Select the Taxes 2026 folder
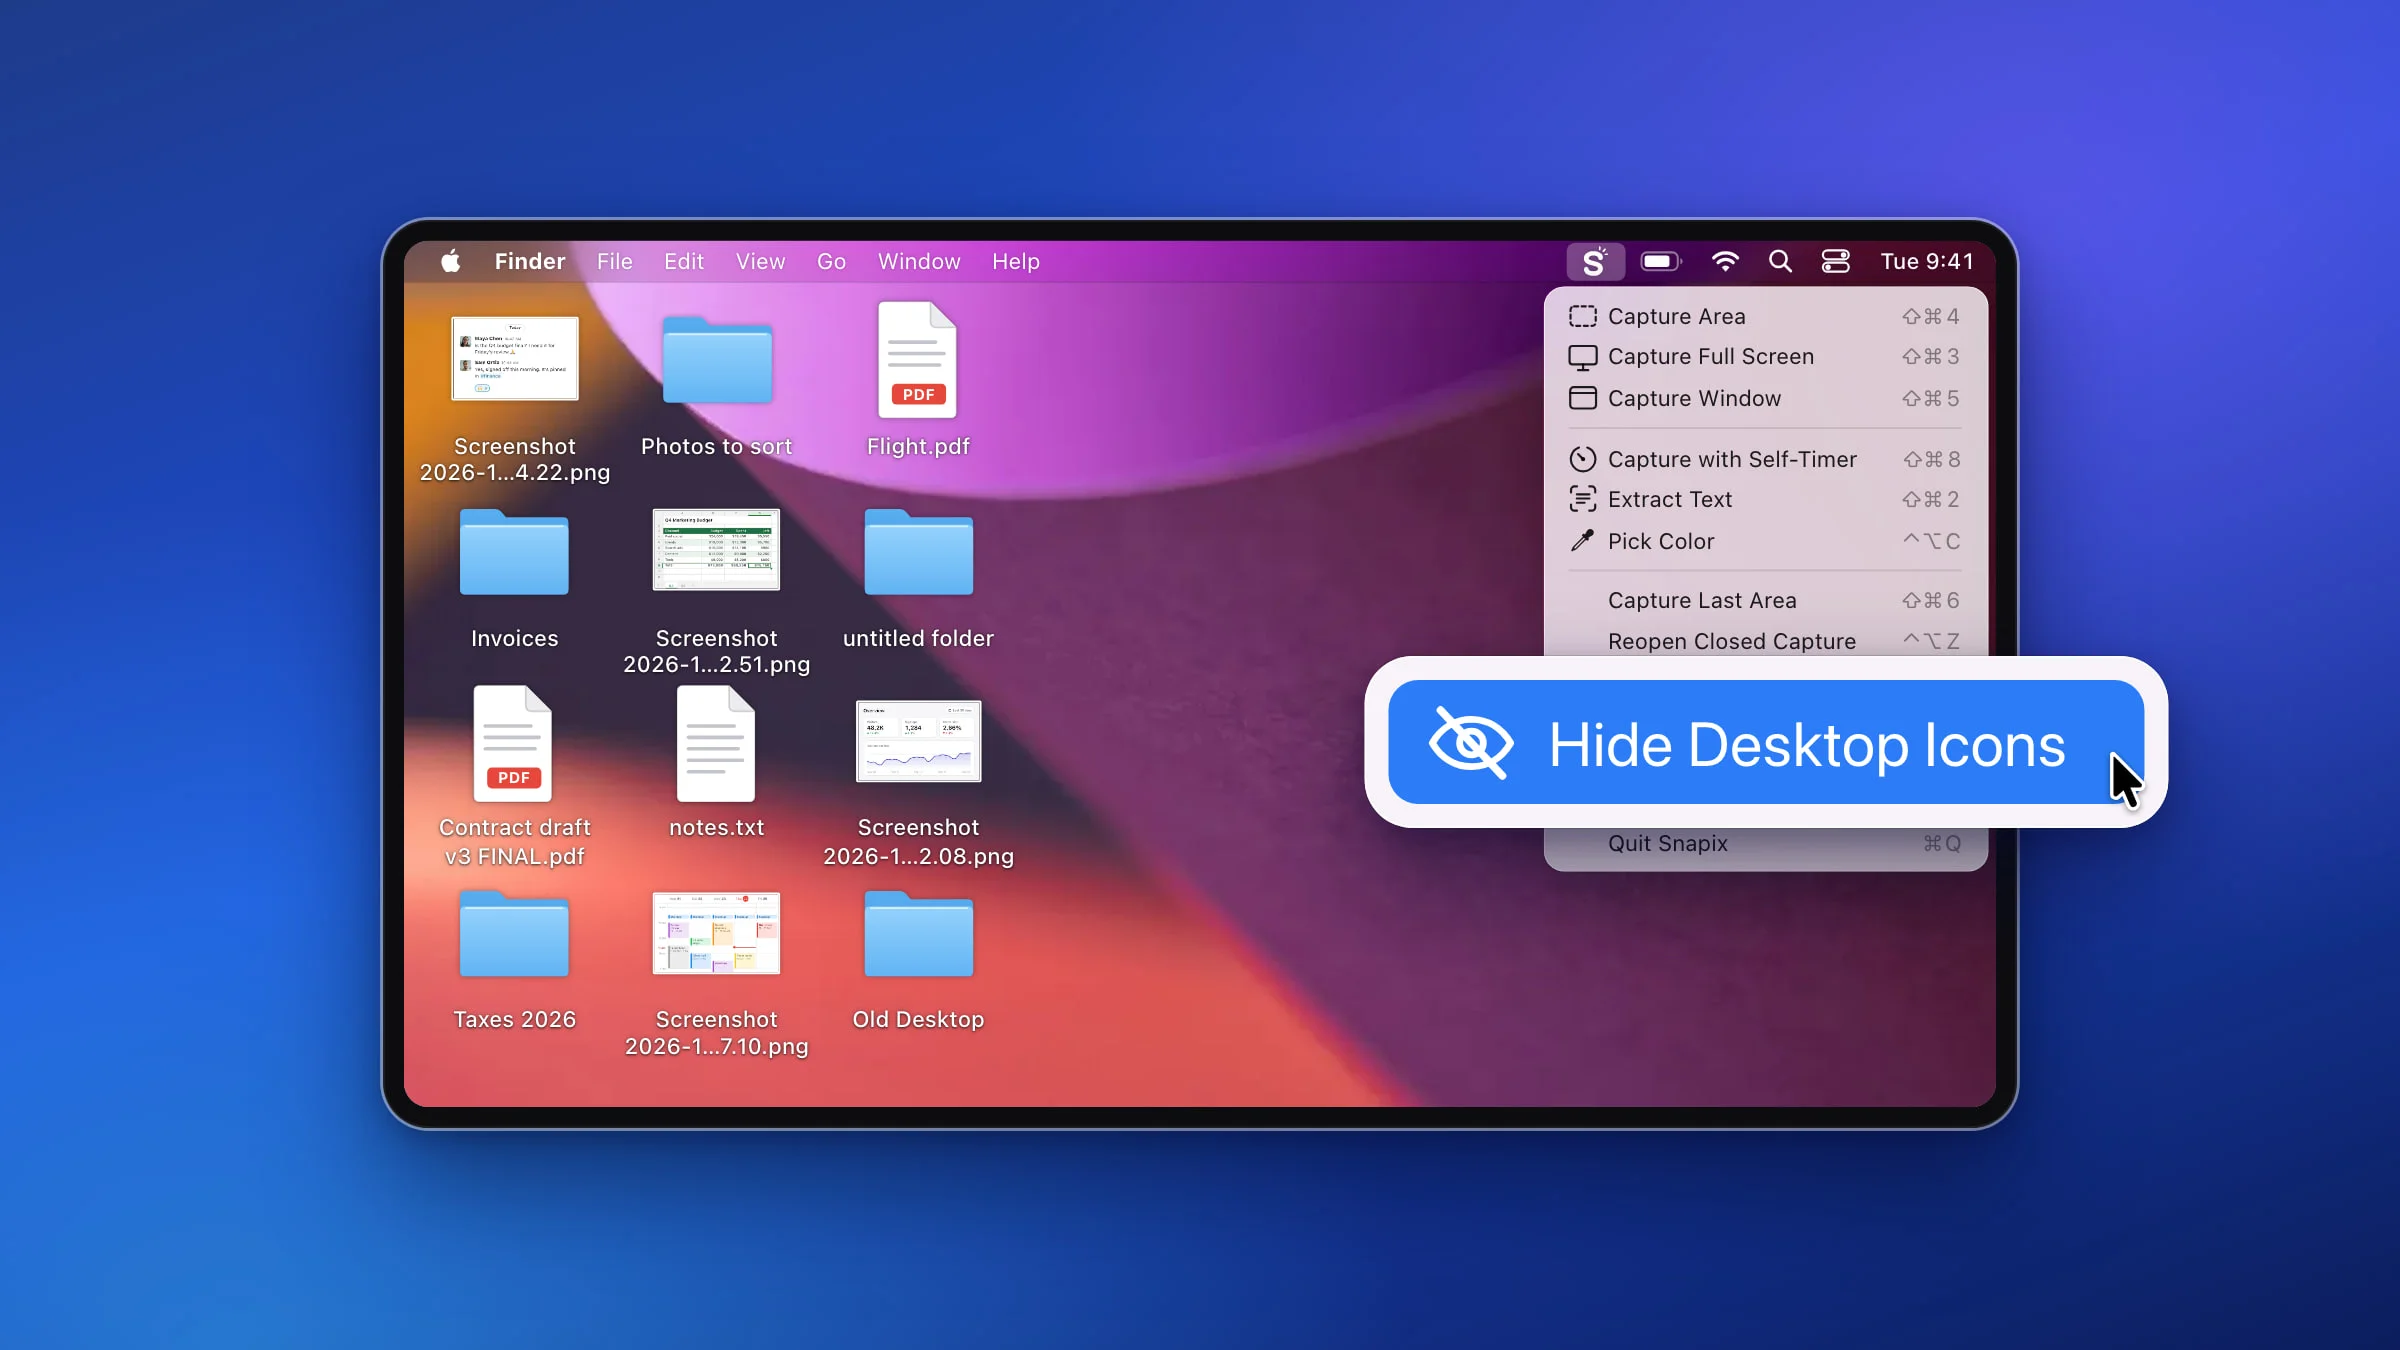 [x=514, y=934]
